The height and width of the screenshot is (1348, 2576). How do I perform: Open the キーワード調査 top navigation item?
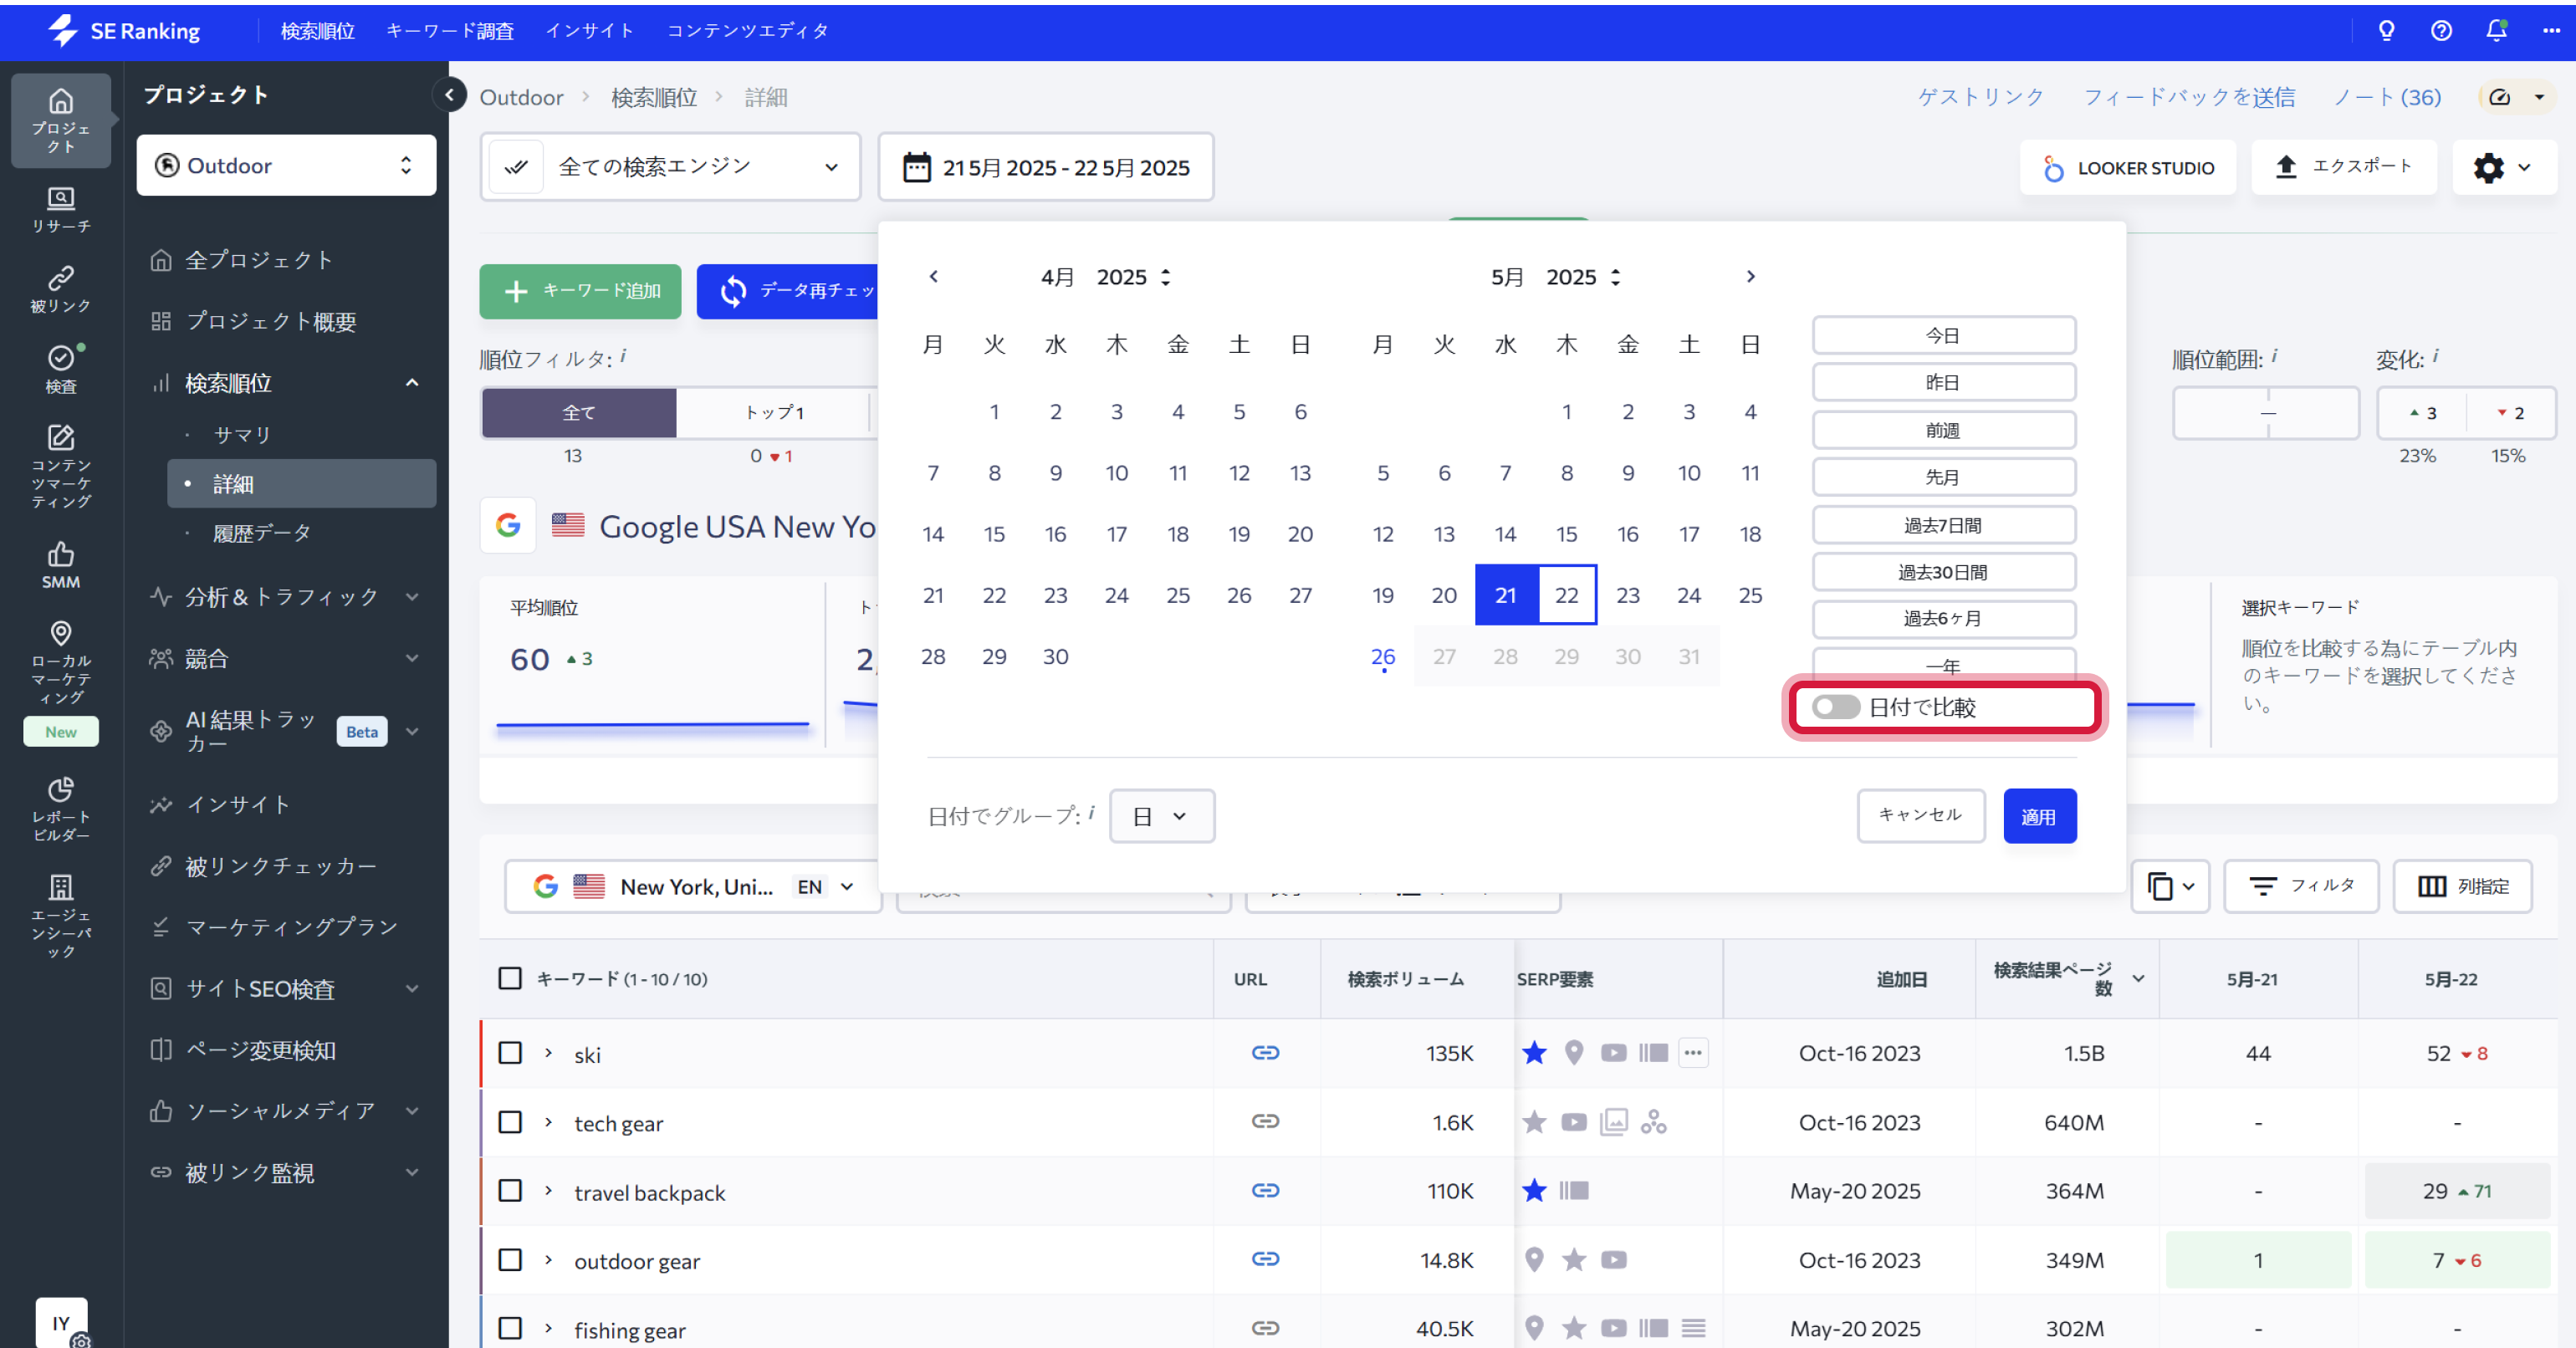(x=450, y=30)
